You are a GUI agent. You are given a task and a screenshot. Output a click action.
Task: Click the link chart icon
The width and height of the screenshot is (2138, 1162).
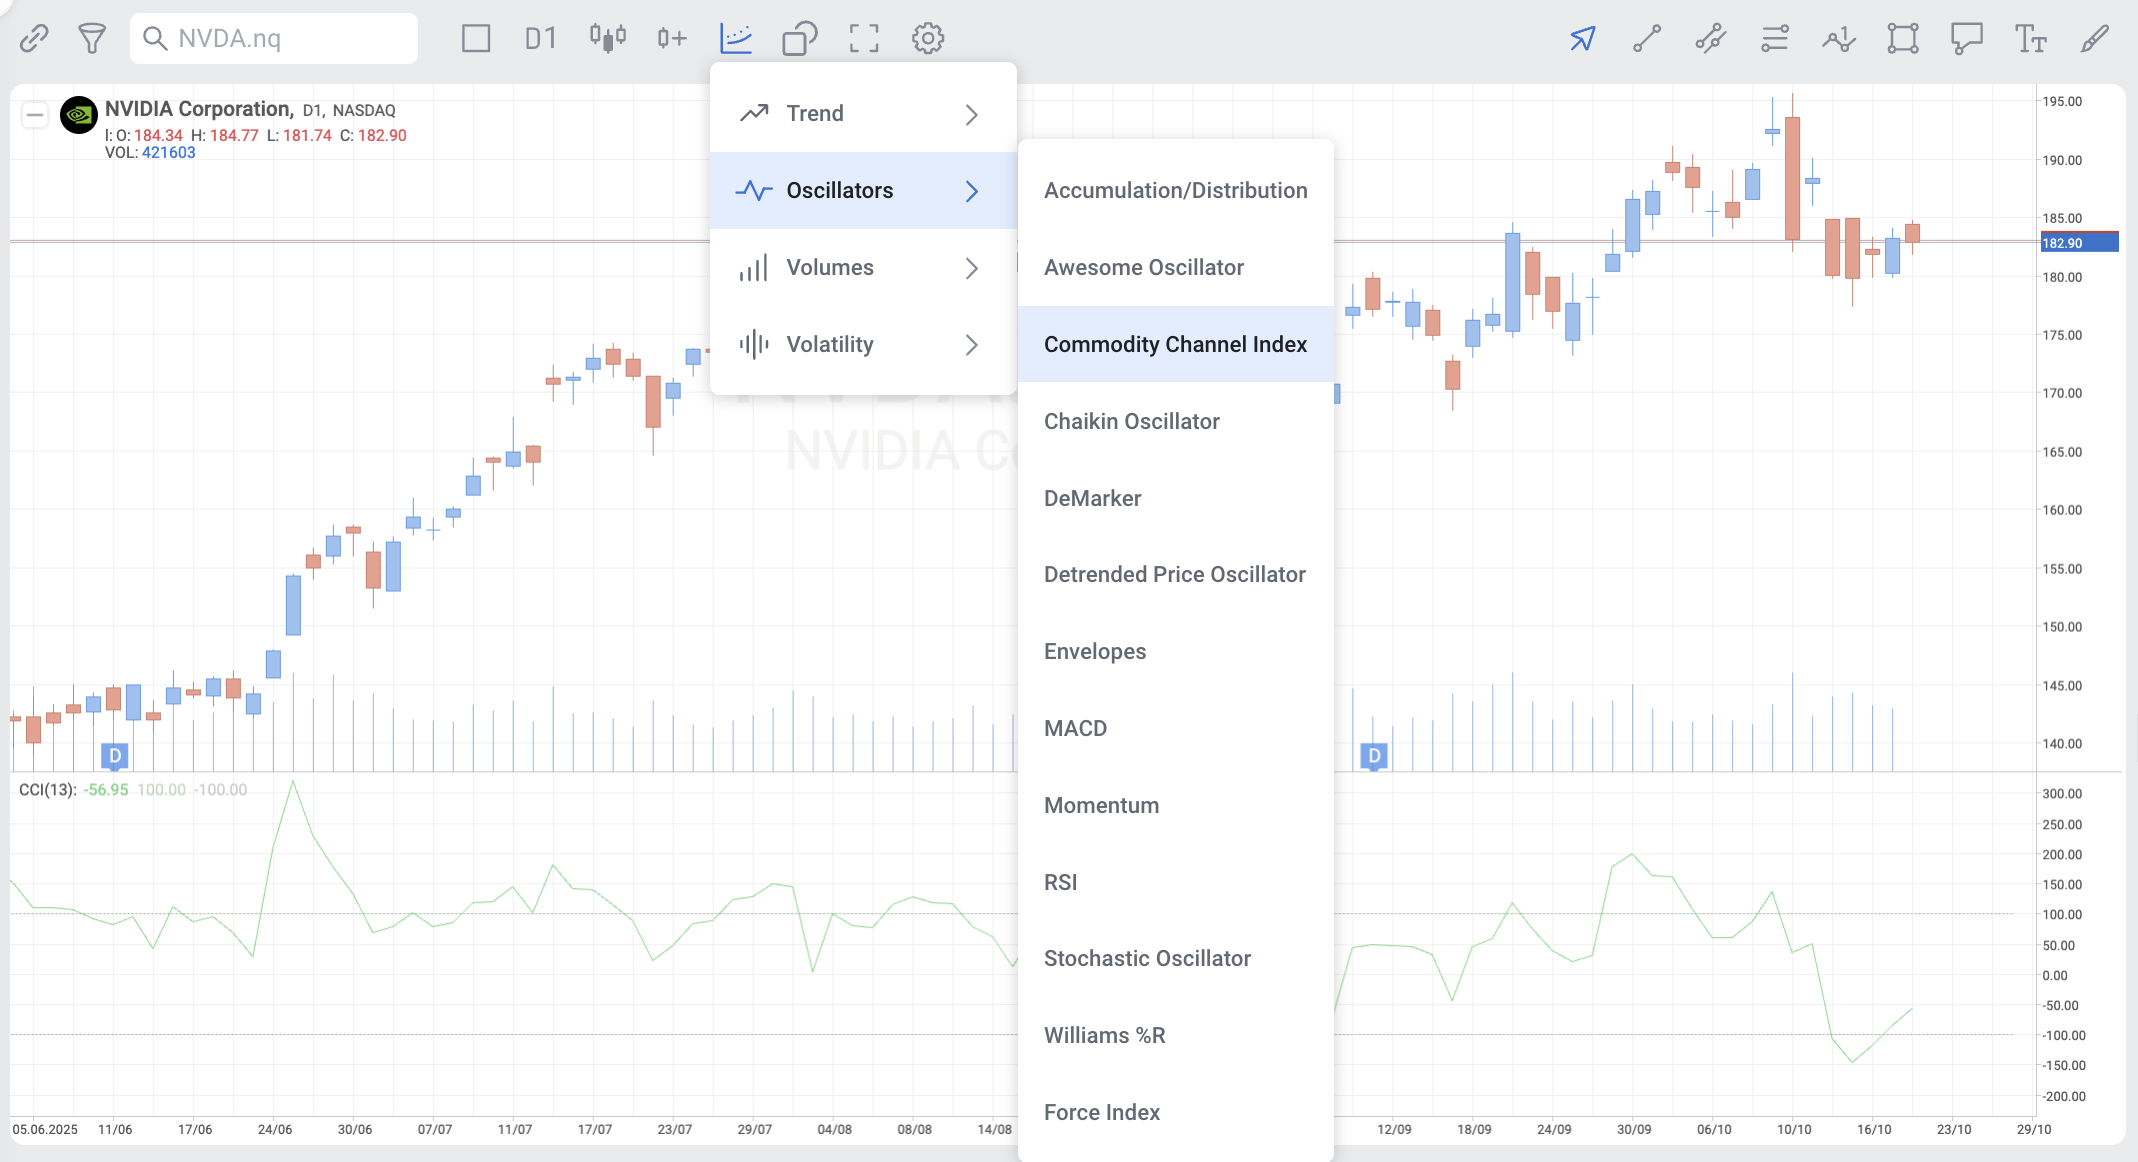(x=34, y=39)
